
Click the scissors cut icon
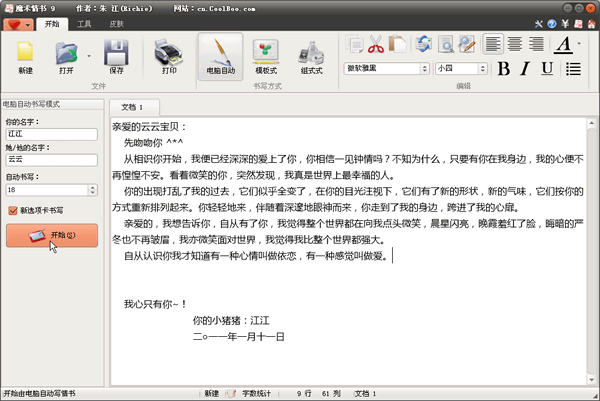click(376, 44)
